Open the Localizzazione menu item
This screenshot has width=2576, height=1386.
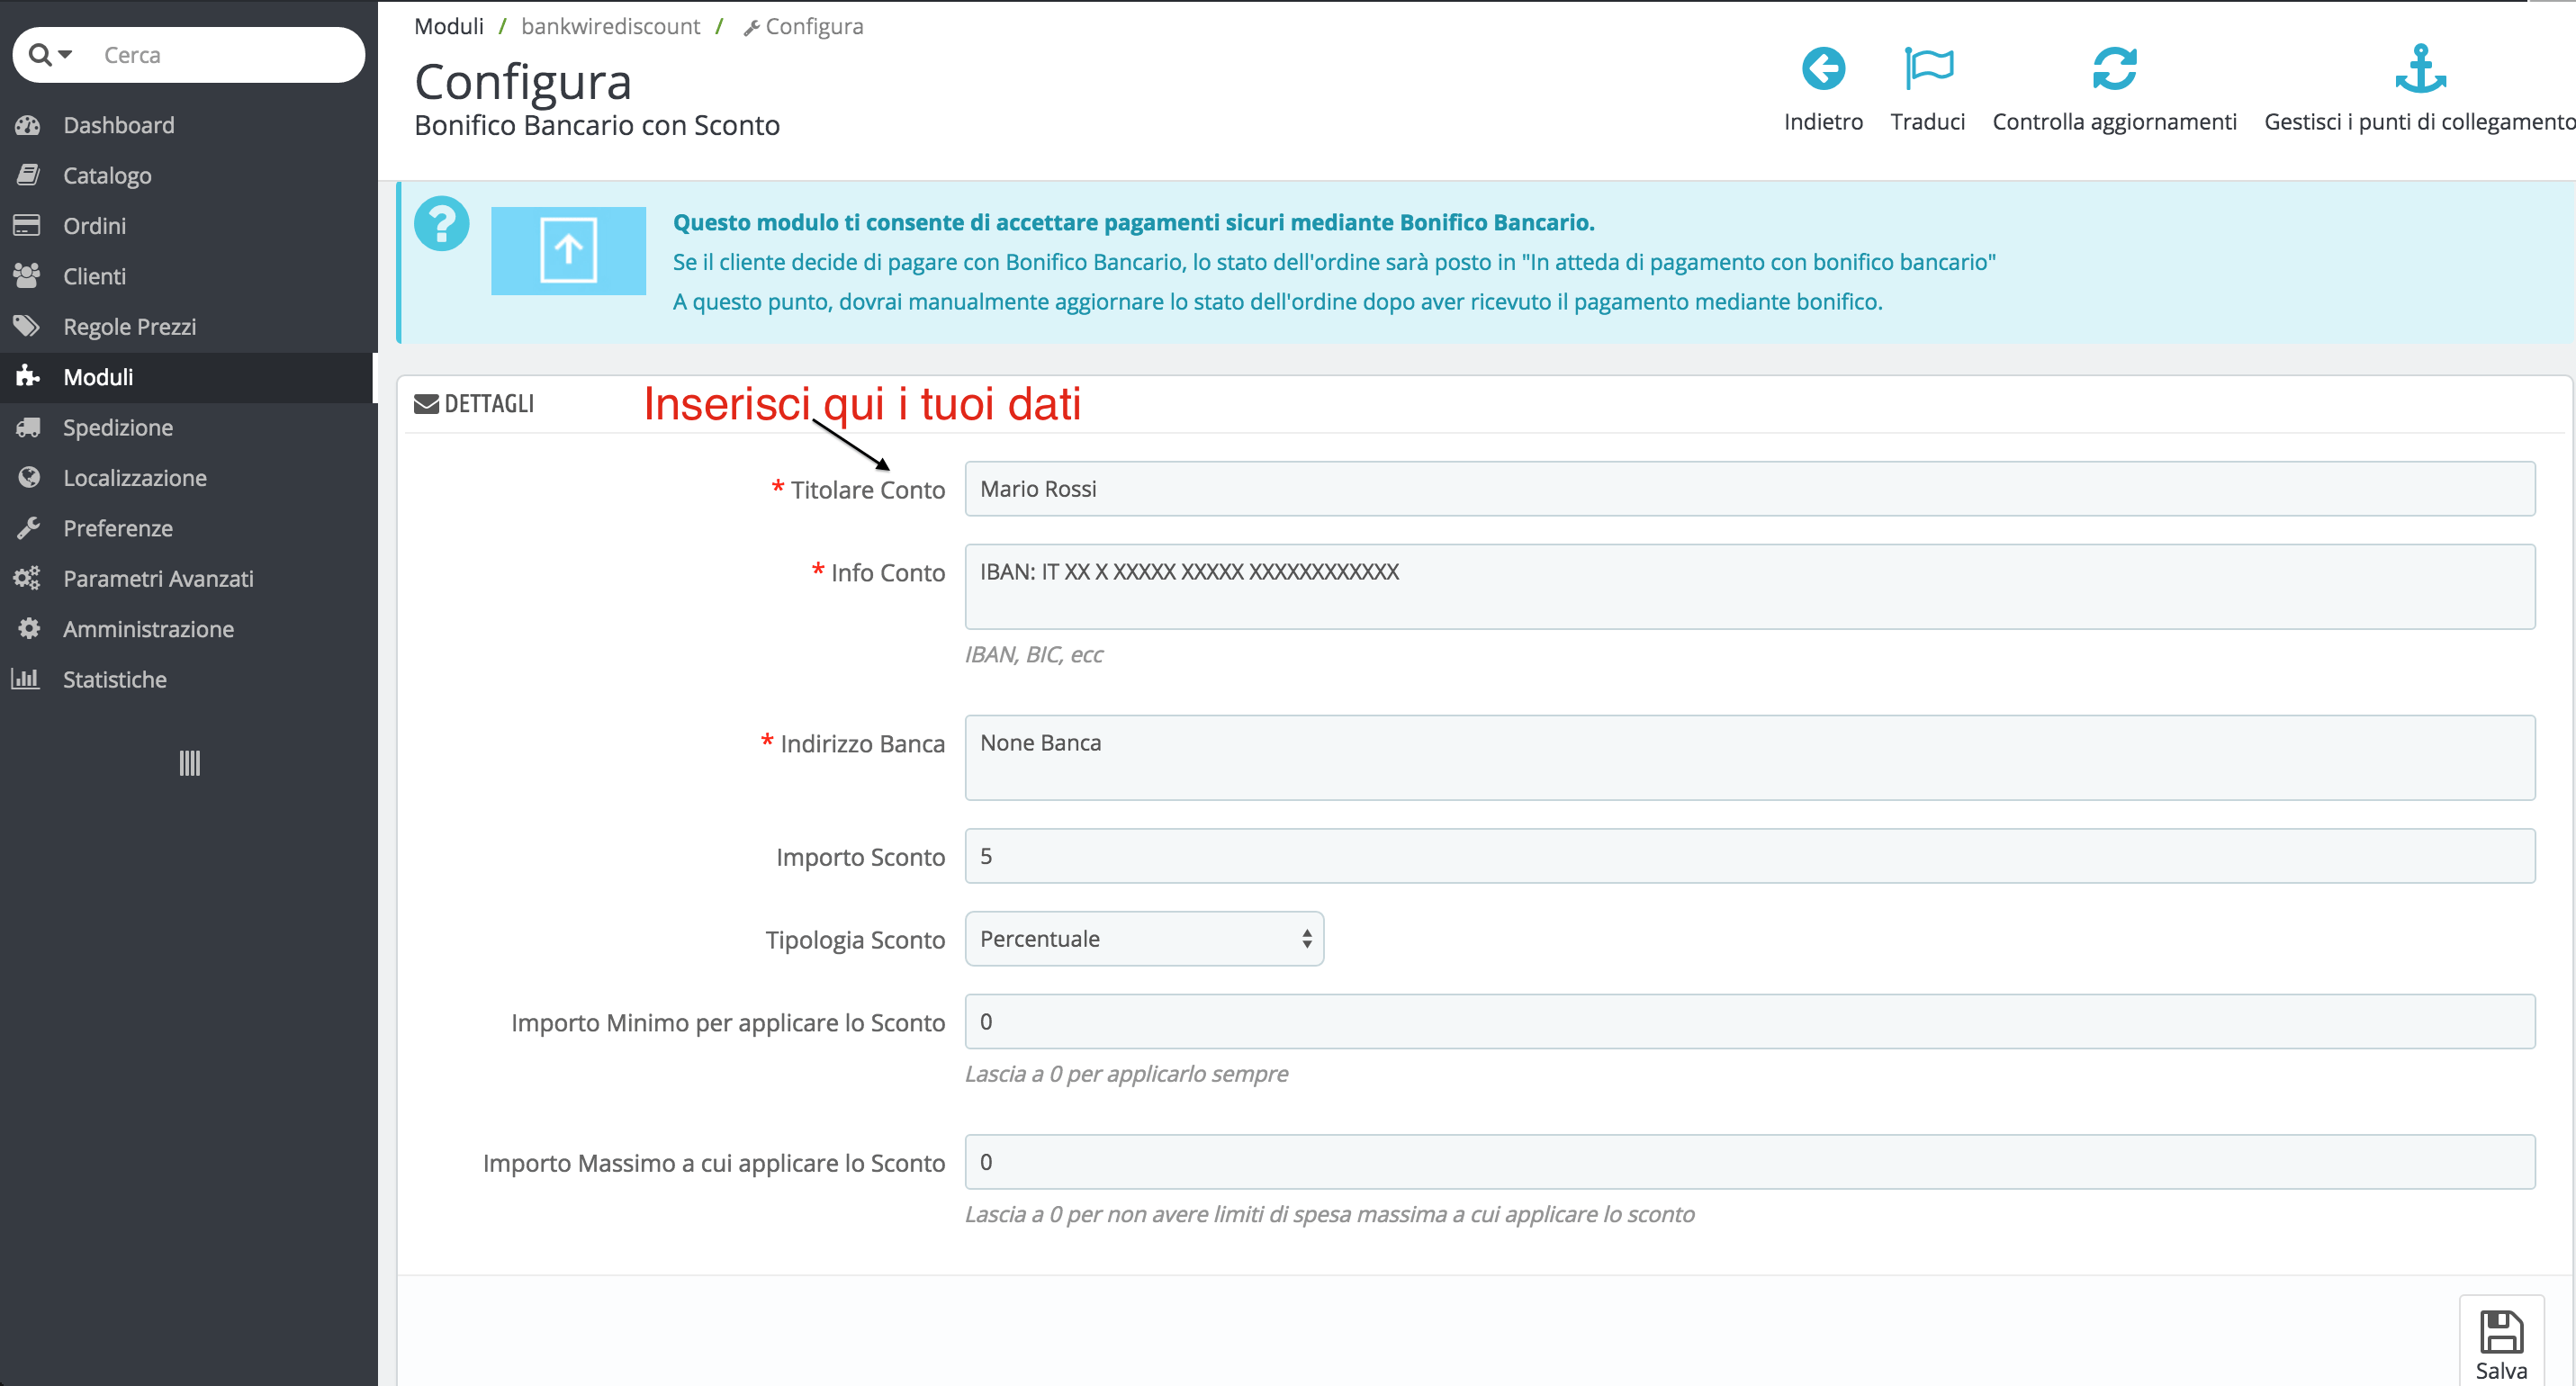point(188,477)
